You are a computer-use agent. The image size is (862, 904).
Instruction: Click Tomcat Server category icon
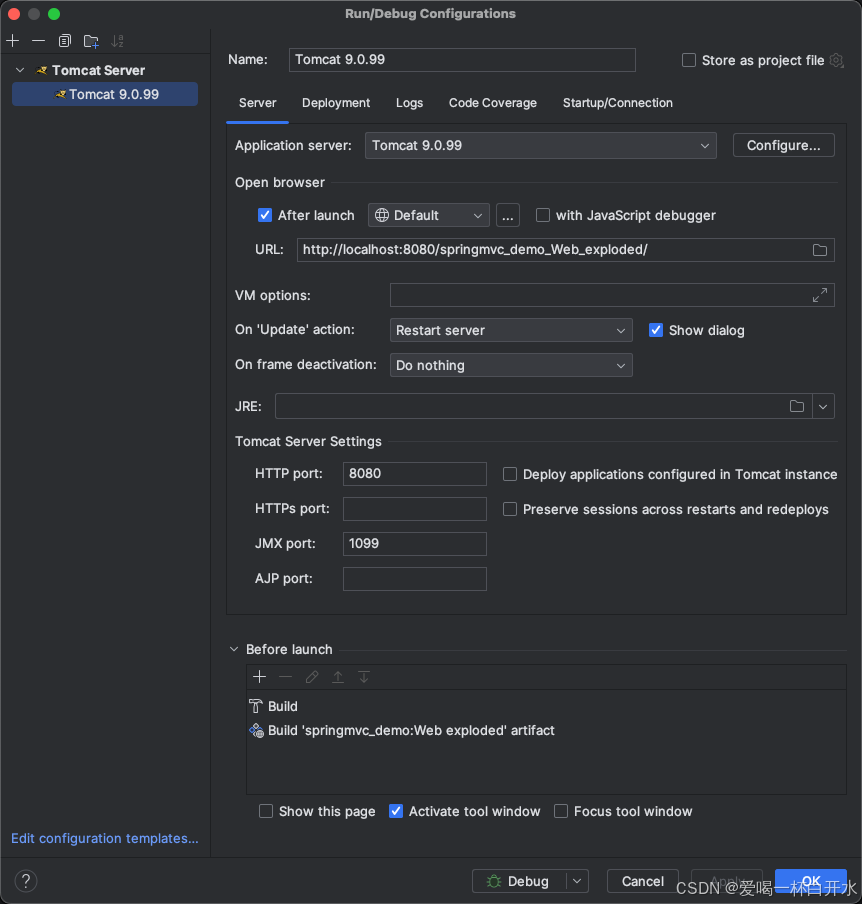tap(42, 70)
